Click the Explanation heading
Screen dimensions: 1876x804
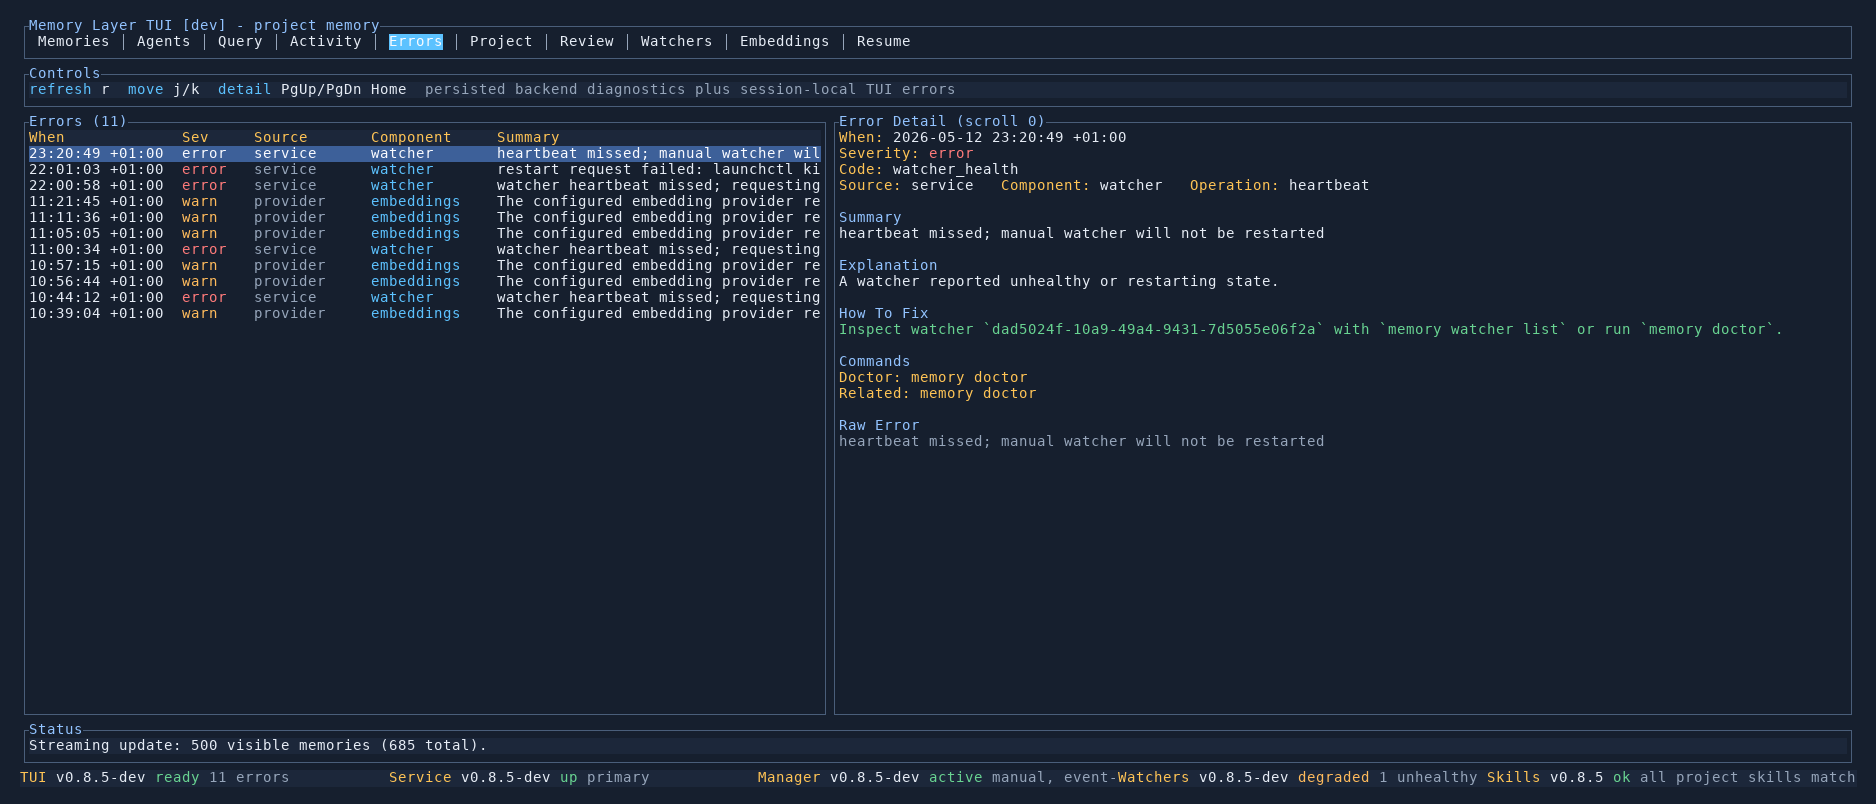coord(888,265)
